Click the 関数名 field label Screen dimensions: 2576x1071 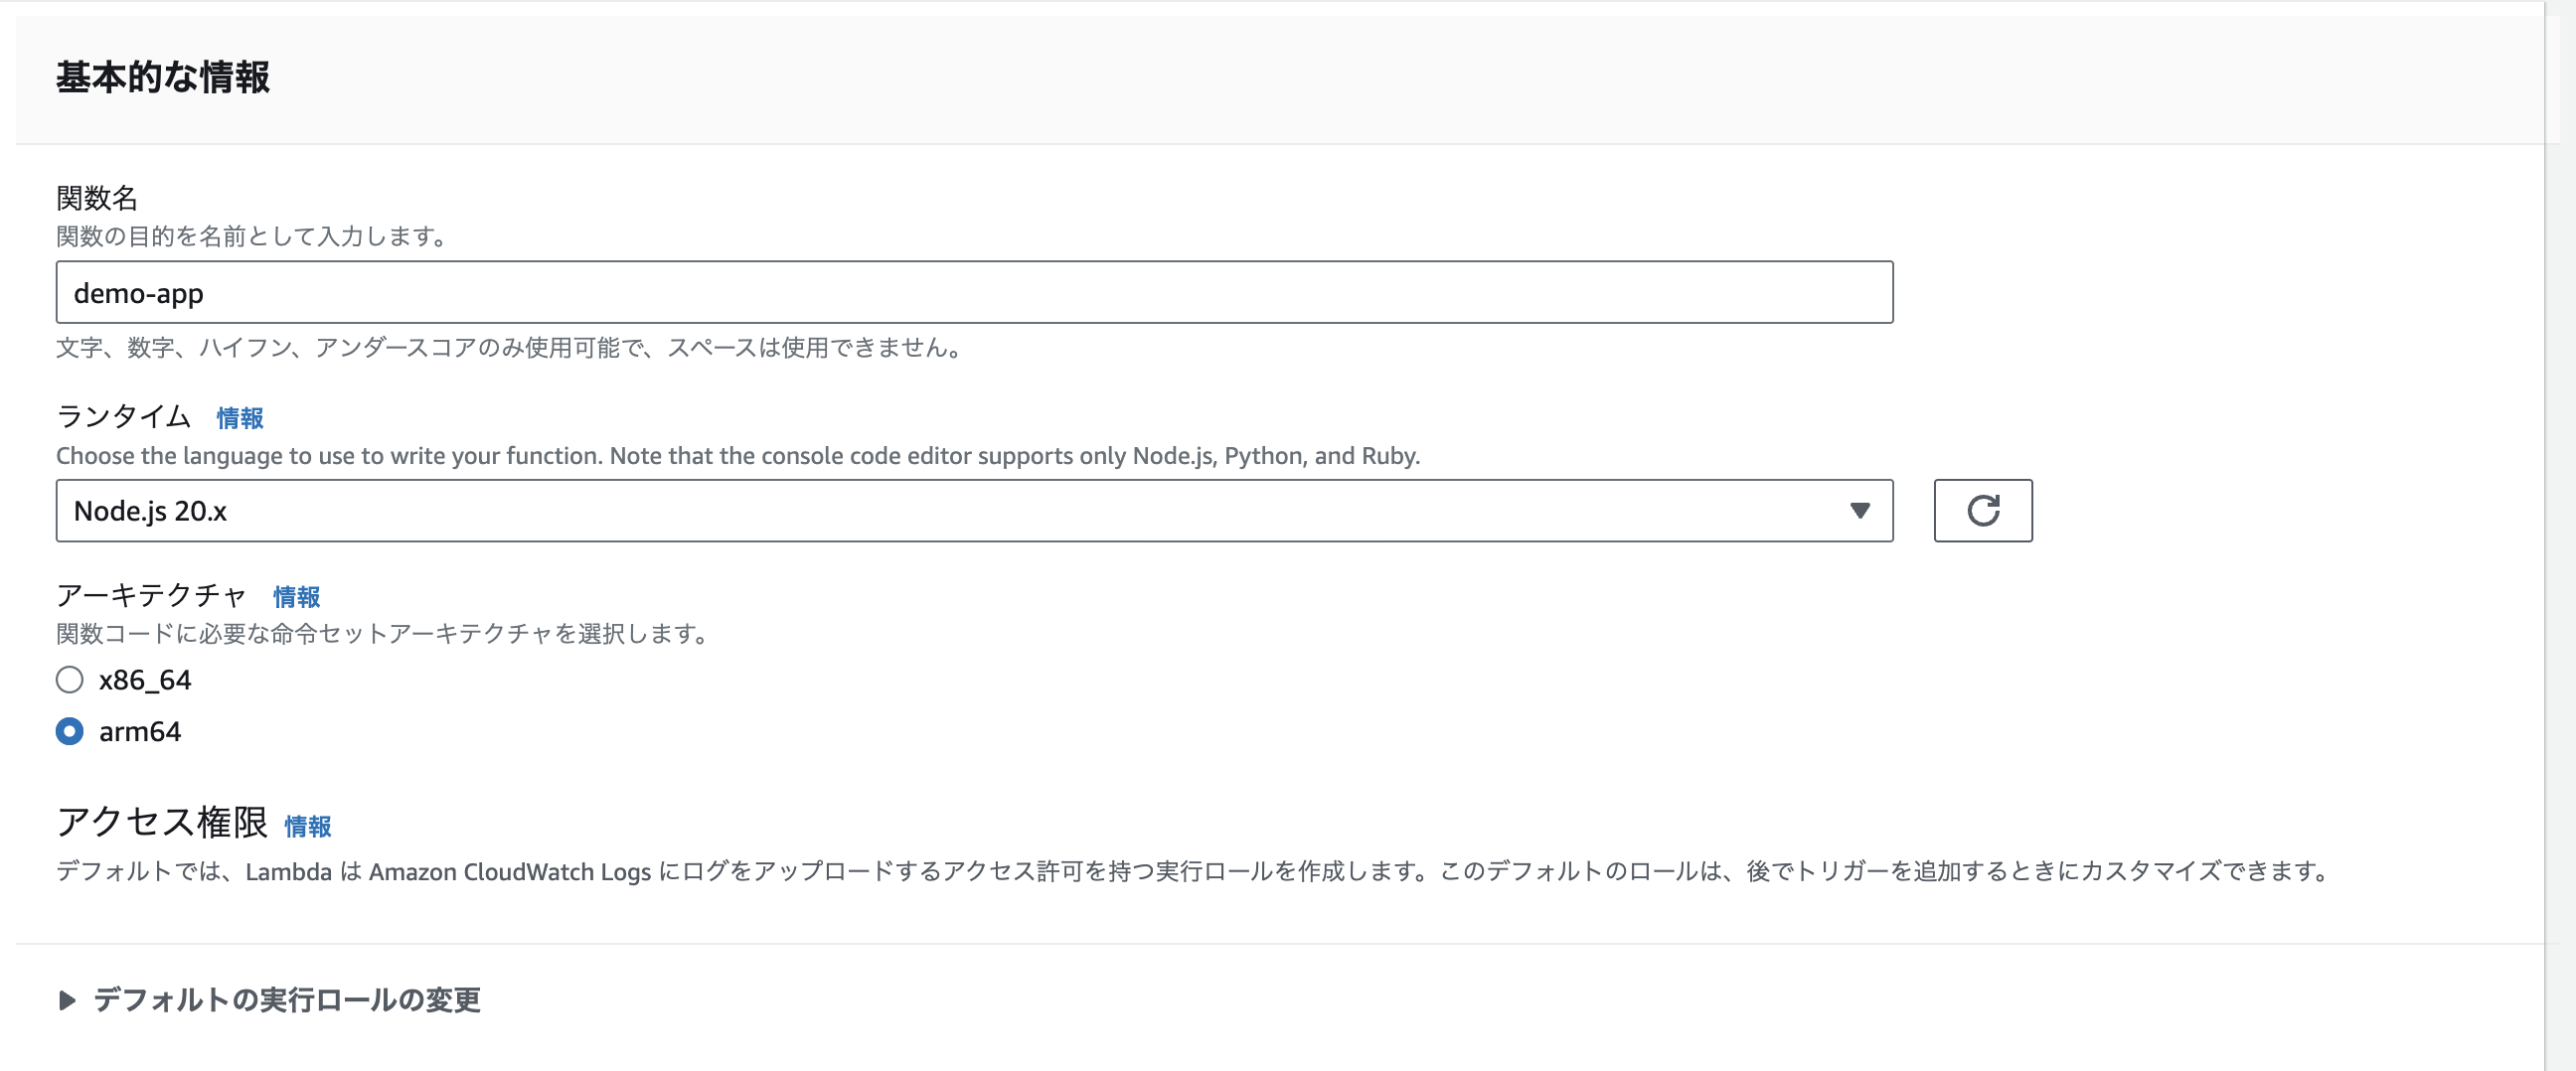[x=96, y=198]
